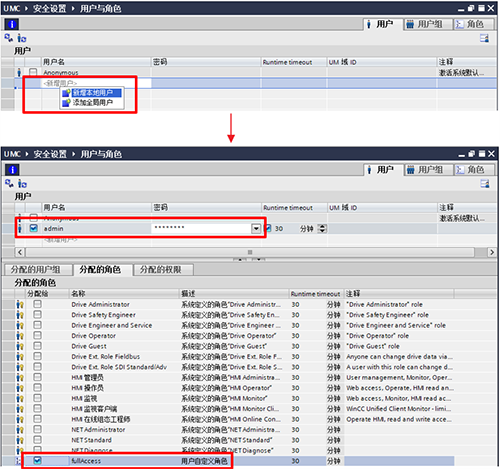500x469 pixels.
Task: Click the right scroll arrow of user table
Action: click(492, 252)
